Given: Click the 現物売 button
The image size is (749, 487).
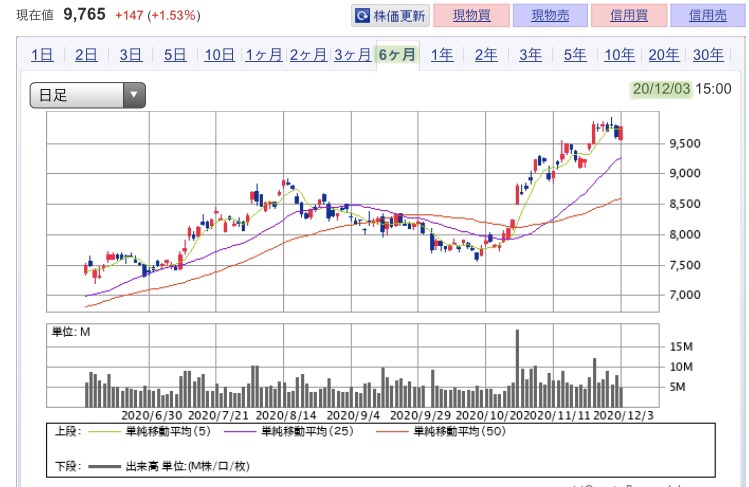Looking at the screenshot, I should click(x=550, y=16).
